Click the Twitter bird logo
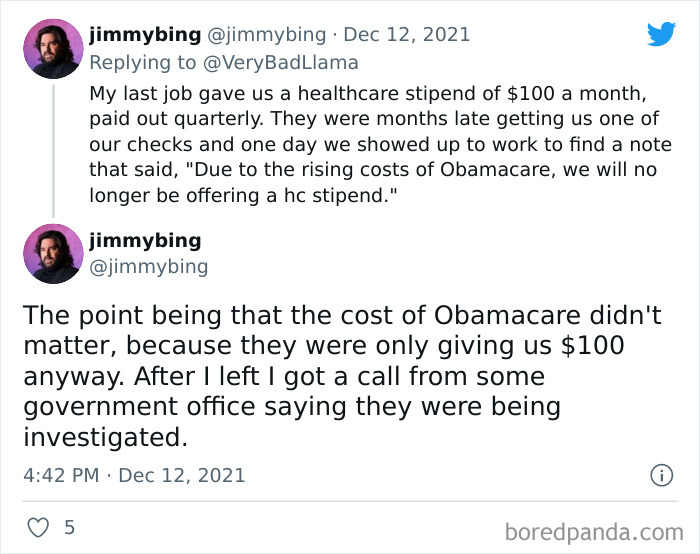Screen dimensions: 700x554 (661, 34)
